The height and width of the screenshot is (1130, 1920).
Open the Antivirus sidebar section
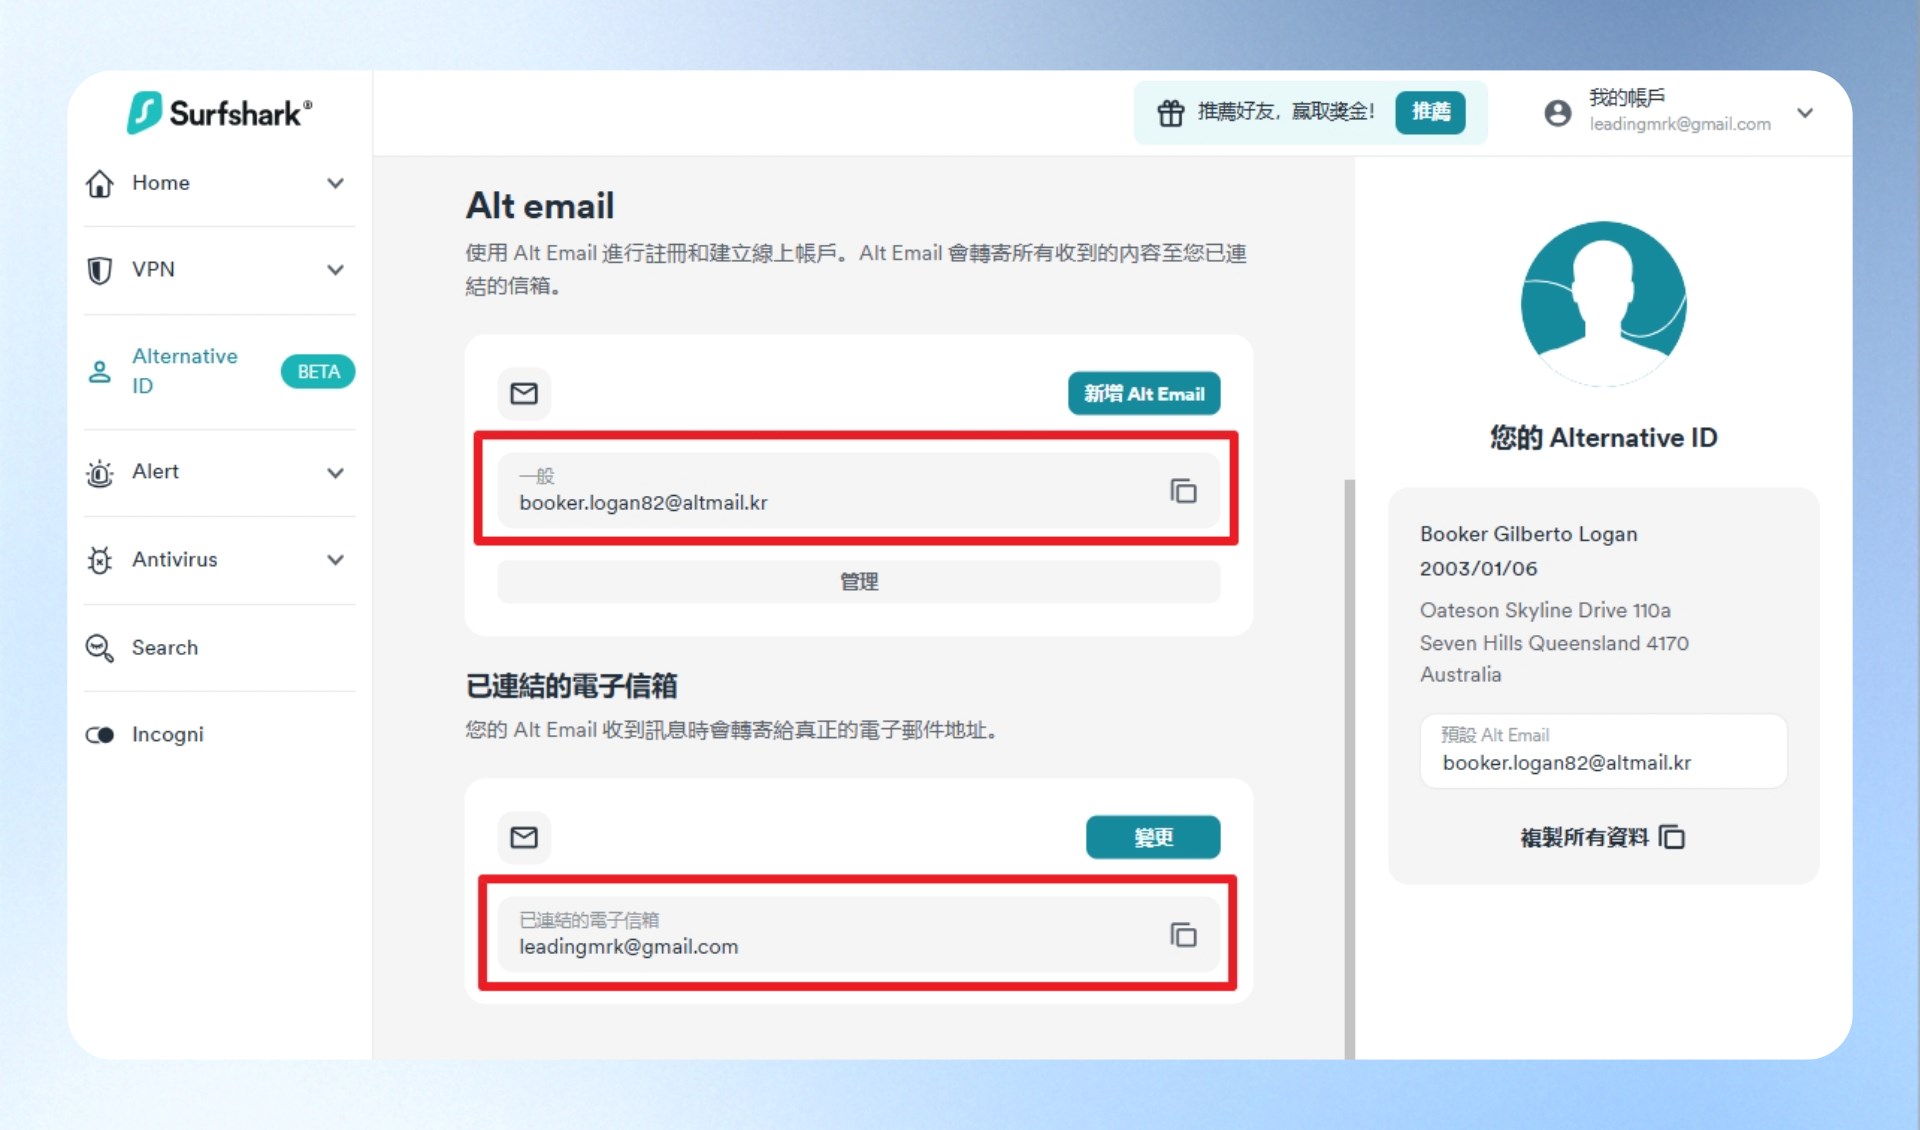(220, 560)
